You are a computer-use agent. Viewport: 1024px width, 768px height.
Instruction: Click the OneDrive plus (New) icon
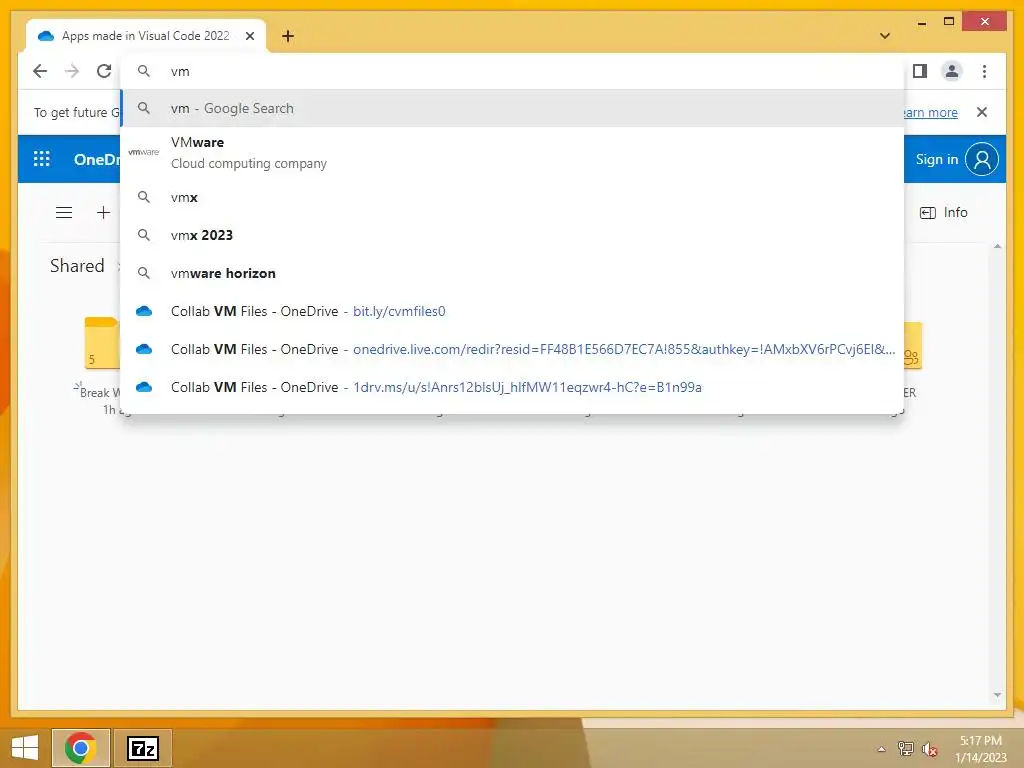(x=103, y=212)
